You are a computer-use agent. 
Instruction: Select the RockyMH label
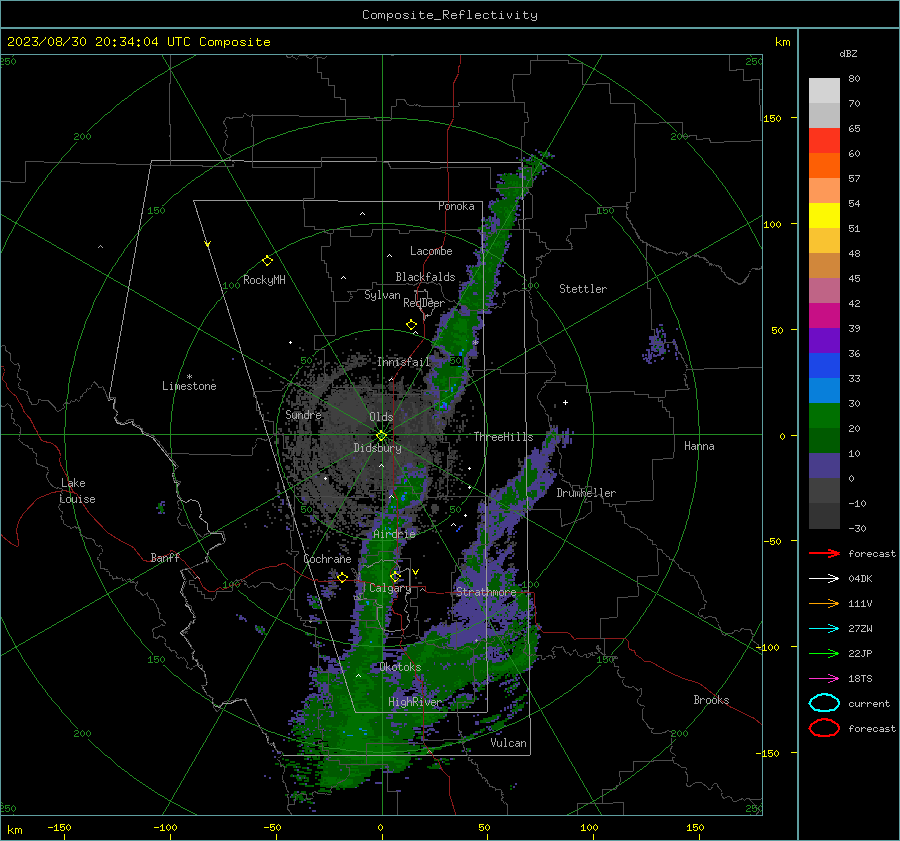264,280
